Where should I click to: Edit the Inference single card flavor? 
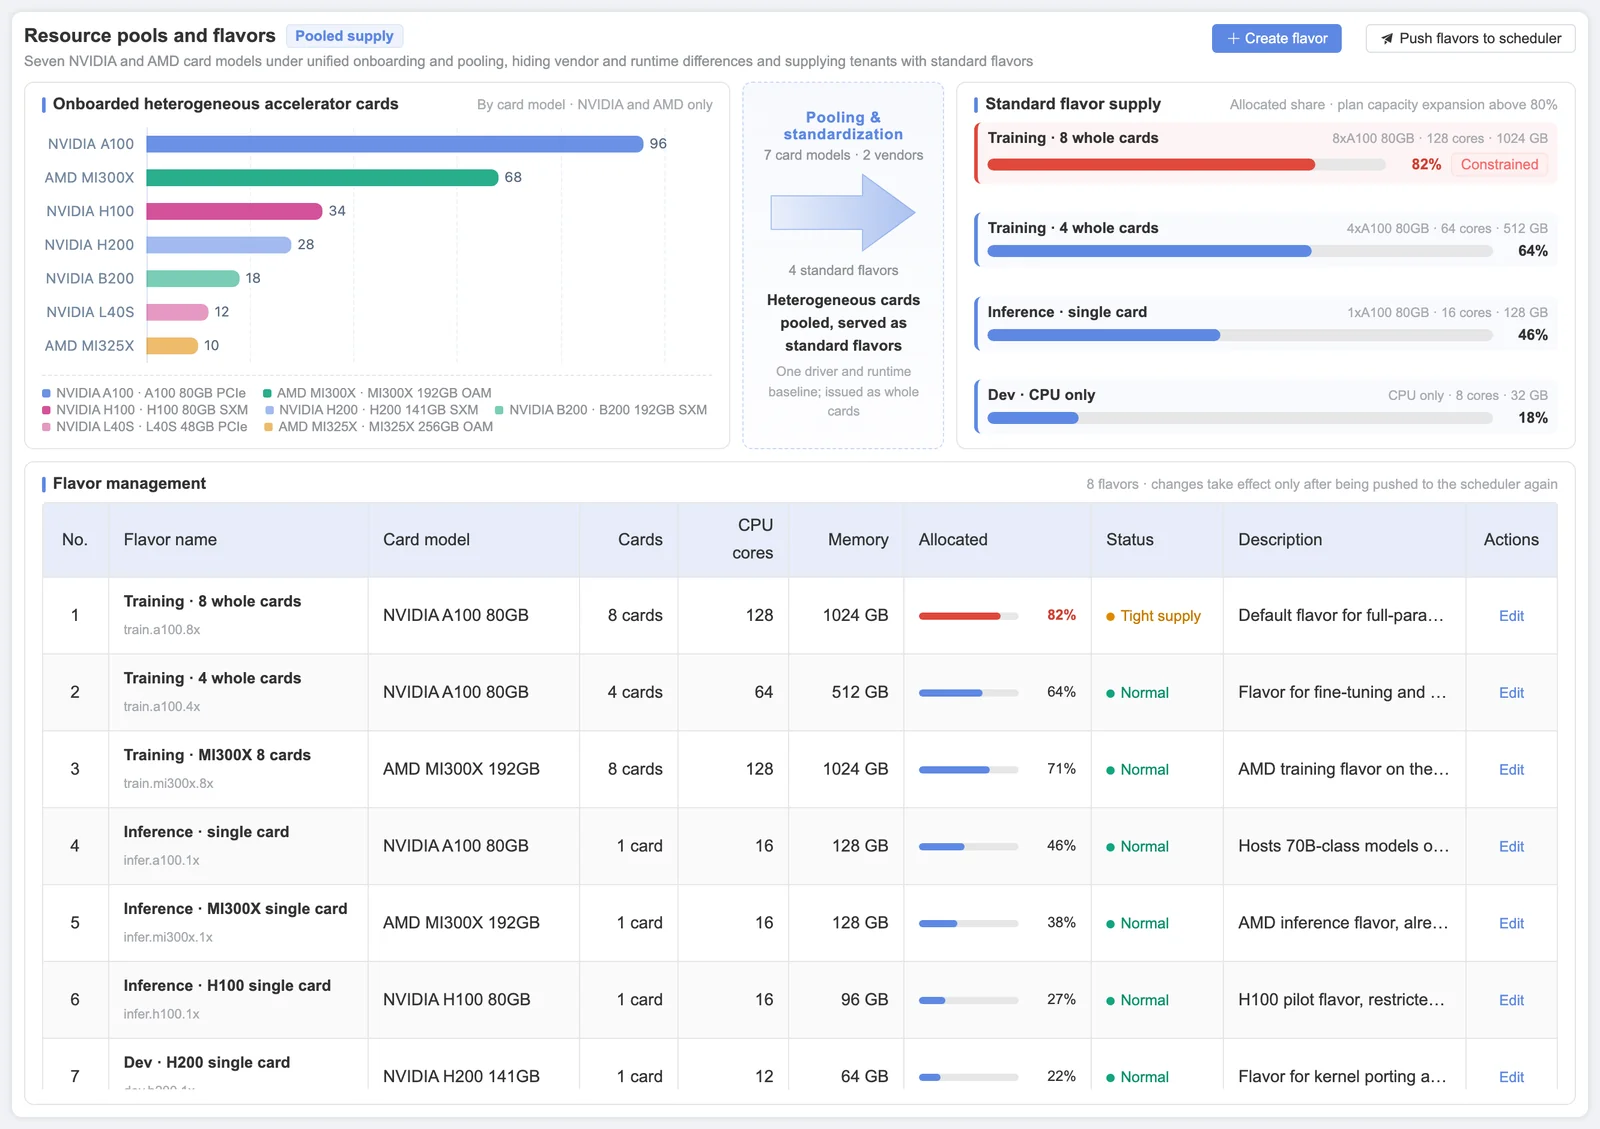pyautogui.click(x=1511, y=847)
